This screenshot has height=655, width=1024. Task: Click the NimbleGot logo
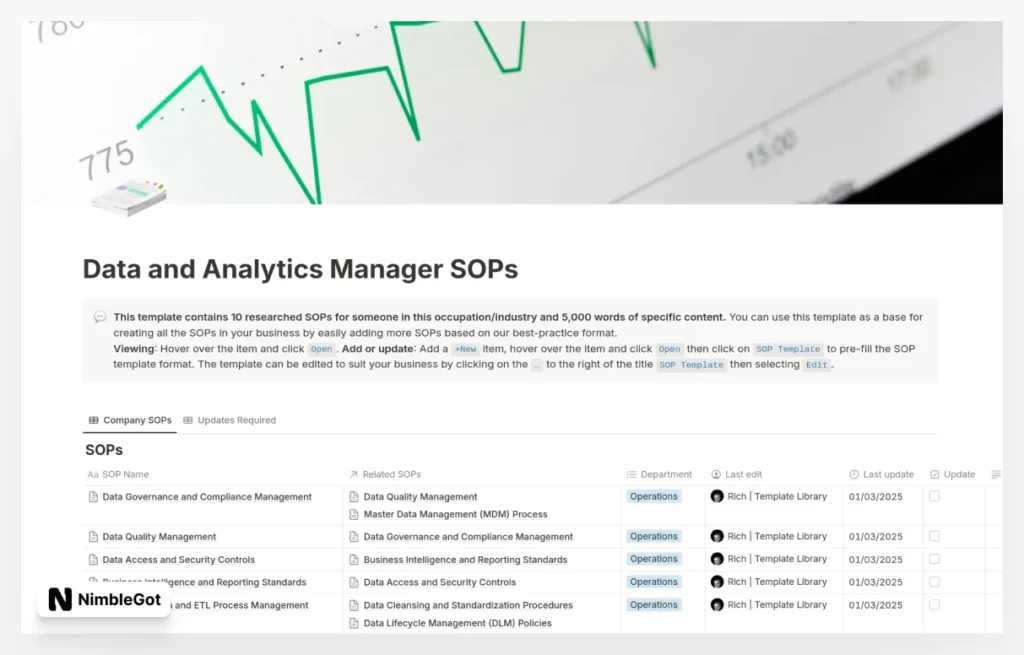pyautogui.click(x=102, y=601)
